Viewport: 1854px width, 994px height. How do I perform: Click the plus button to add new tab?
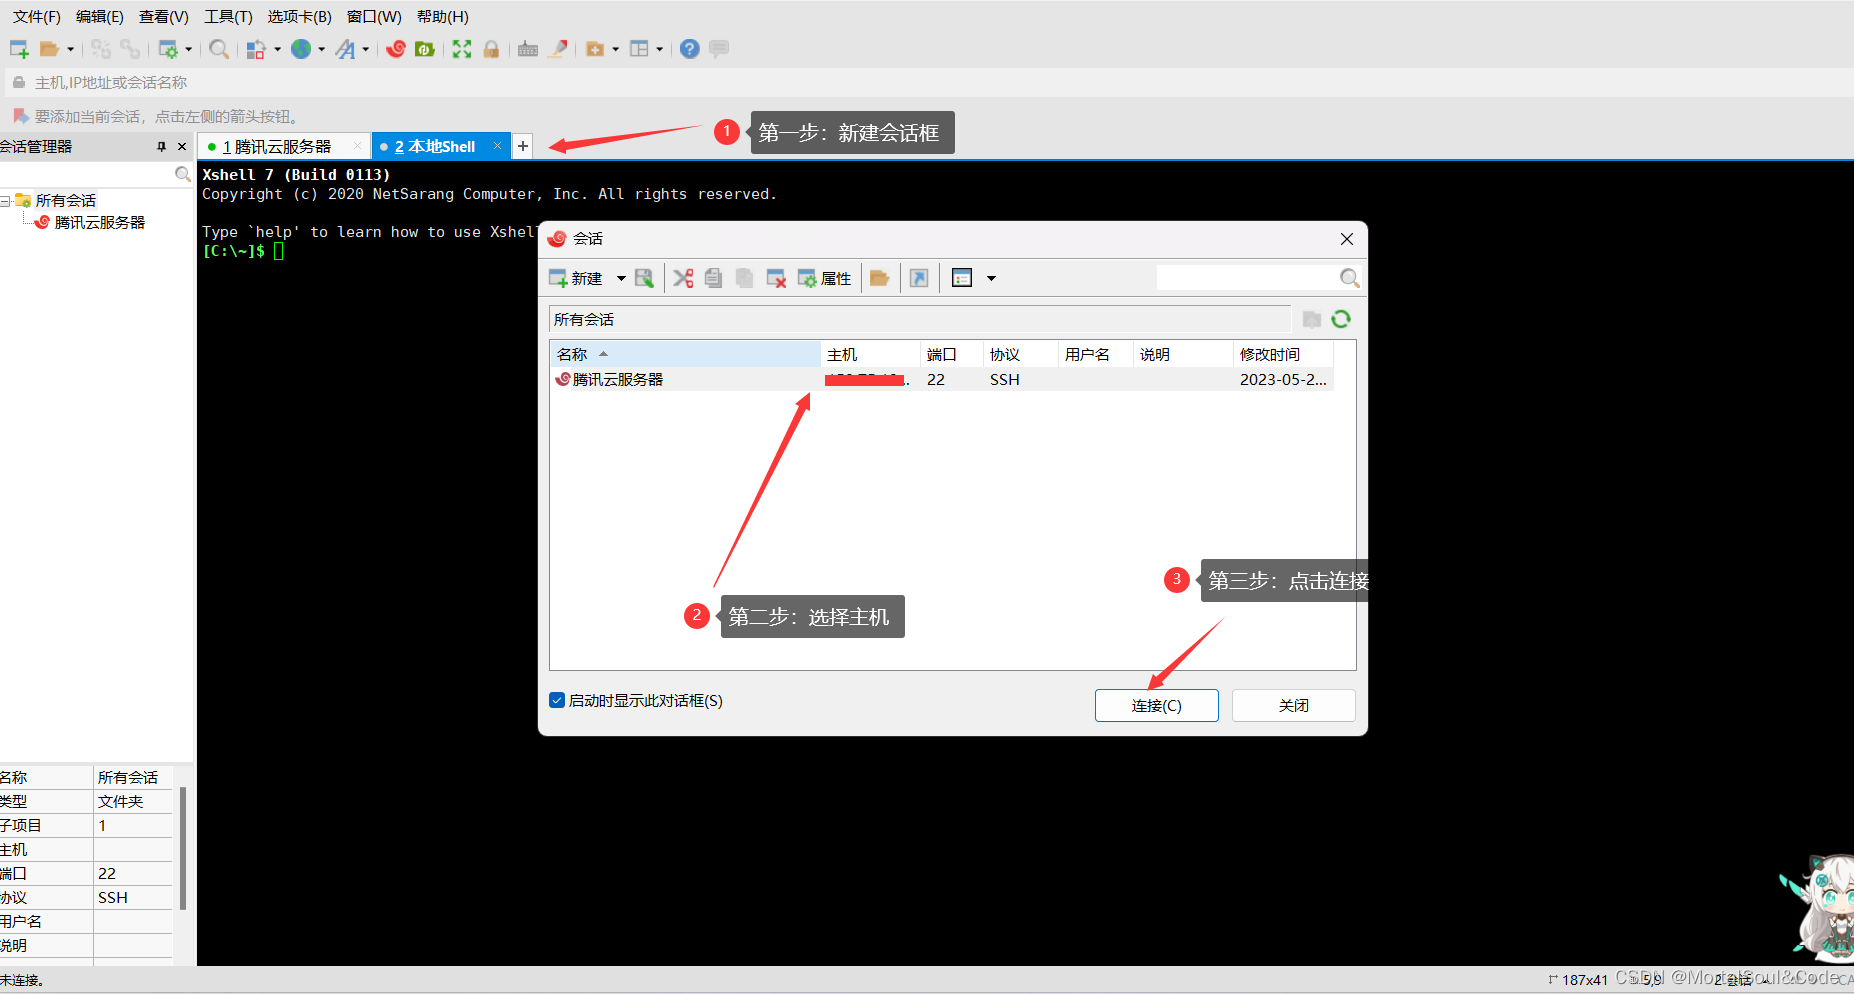tap(523, 146)
